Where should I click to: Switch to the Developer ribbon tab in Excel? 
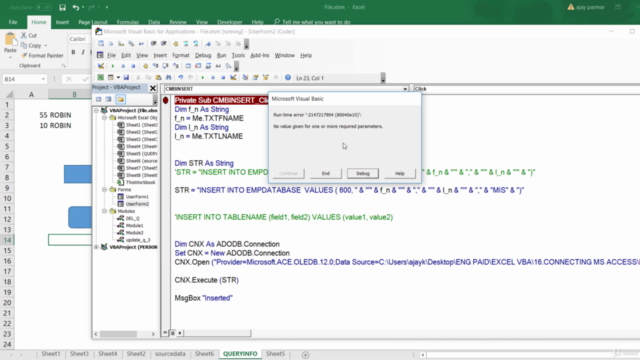pyautogui.click(x=229, y=22)
